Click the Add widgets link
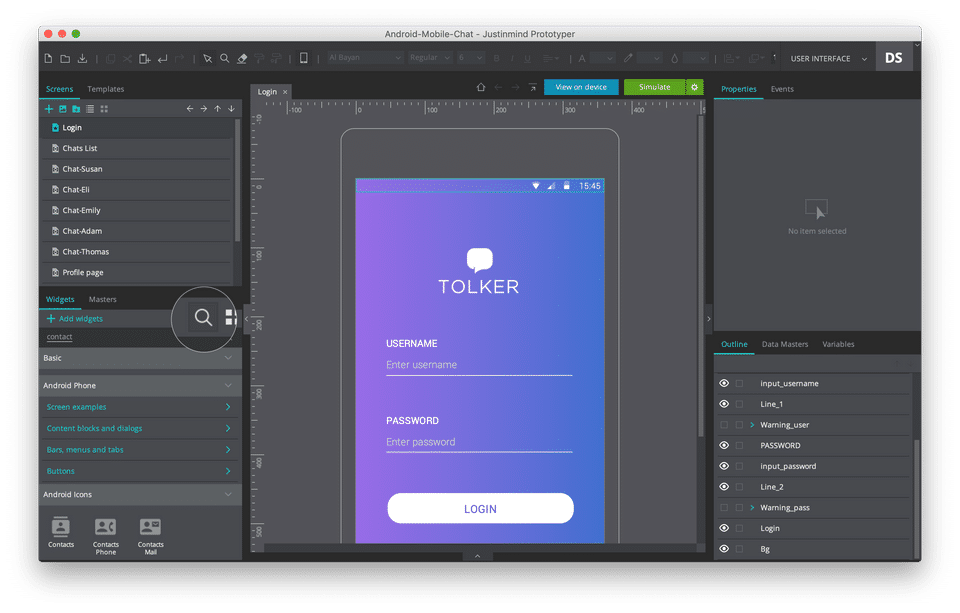Image resolution: width=960 pixels, height=613 pixels. click(75, 318)
